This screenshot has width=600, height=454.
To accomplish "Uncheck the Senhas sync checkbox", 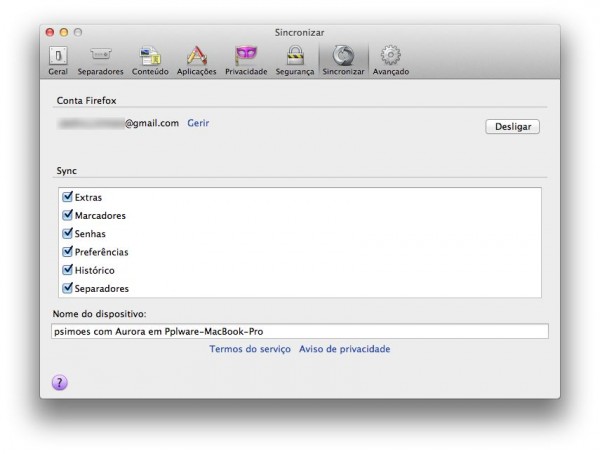I will [x=67, y=233].
